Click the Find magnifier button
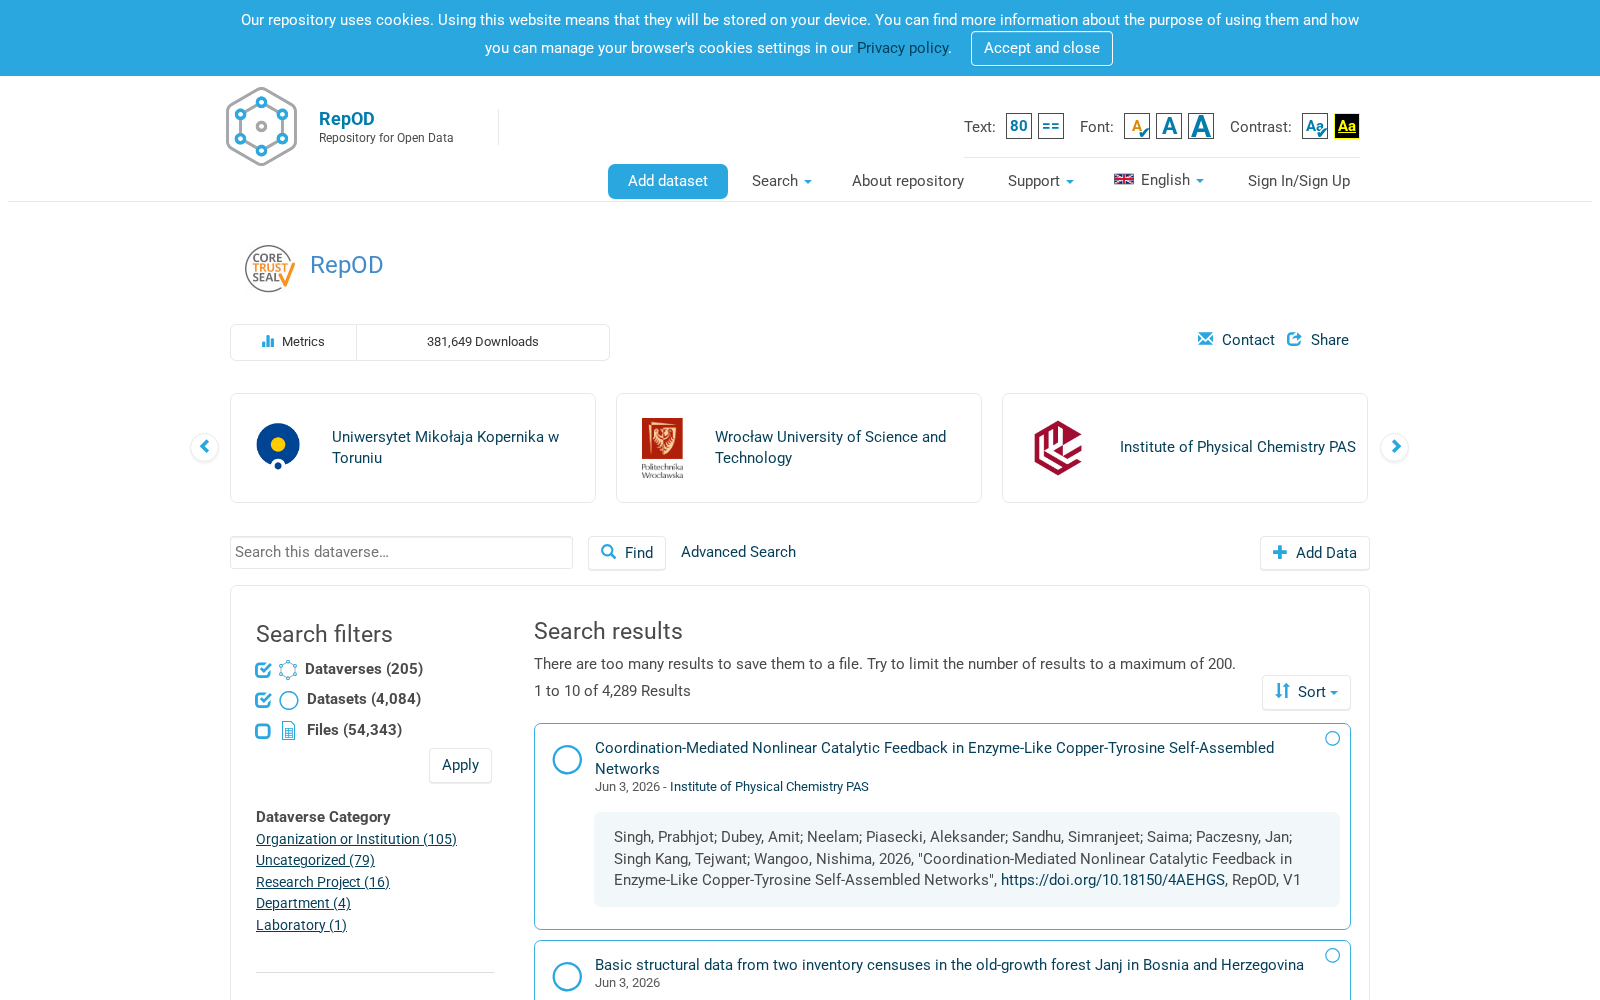 [627, 553]
